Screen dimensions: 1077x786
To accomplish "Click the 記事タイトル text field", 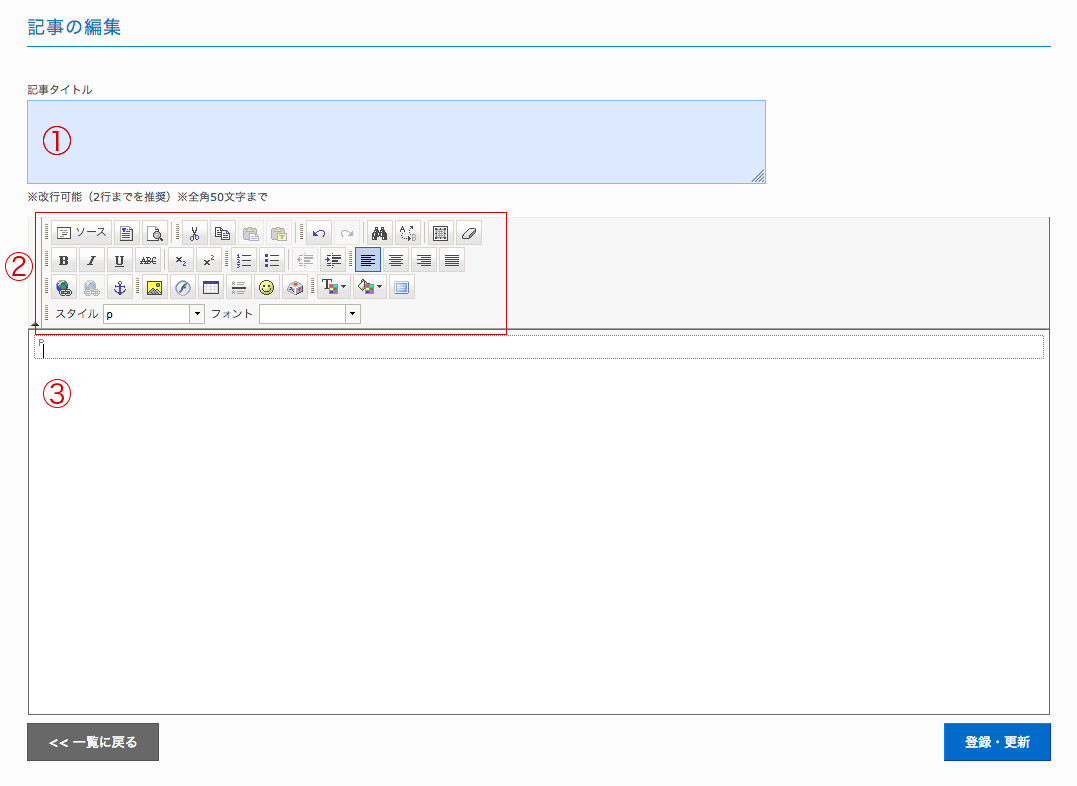I will (x=396, y=142).
